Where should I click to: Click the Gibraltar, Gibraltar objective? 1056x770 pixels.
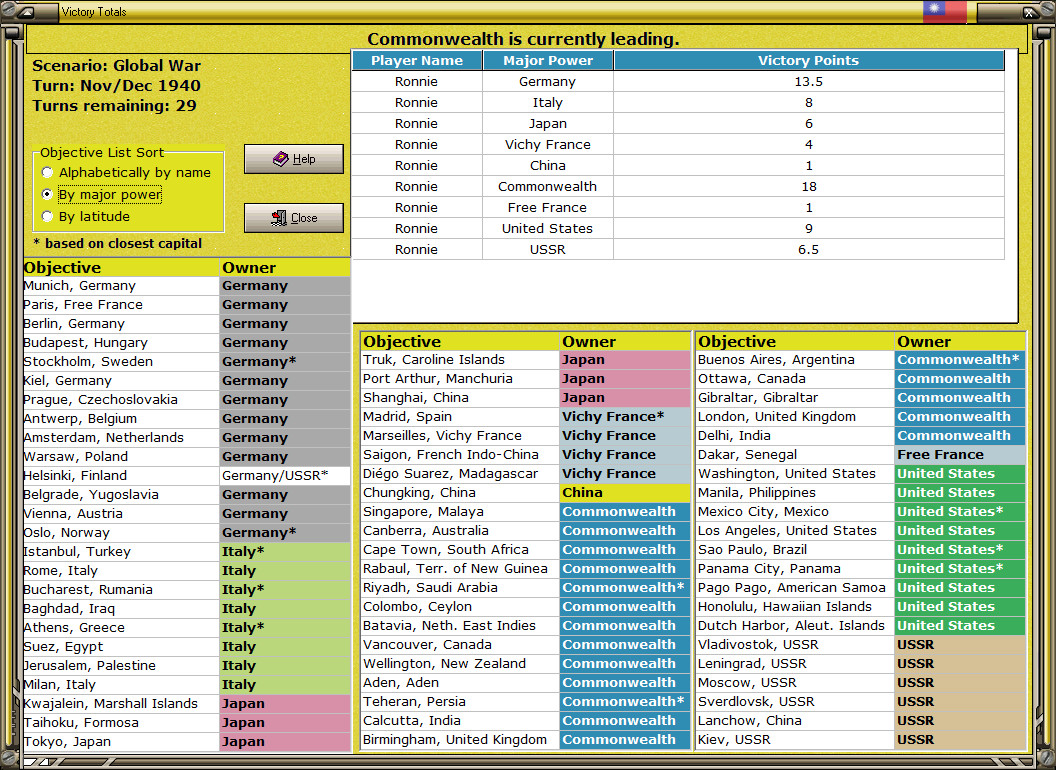795,397
